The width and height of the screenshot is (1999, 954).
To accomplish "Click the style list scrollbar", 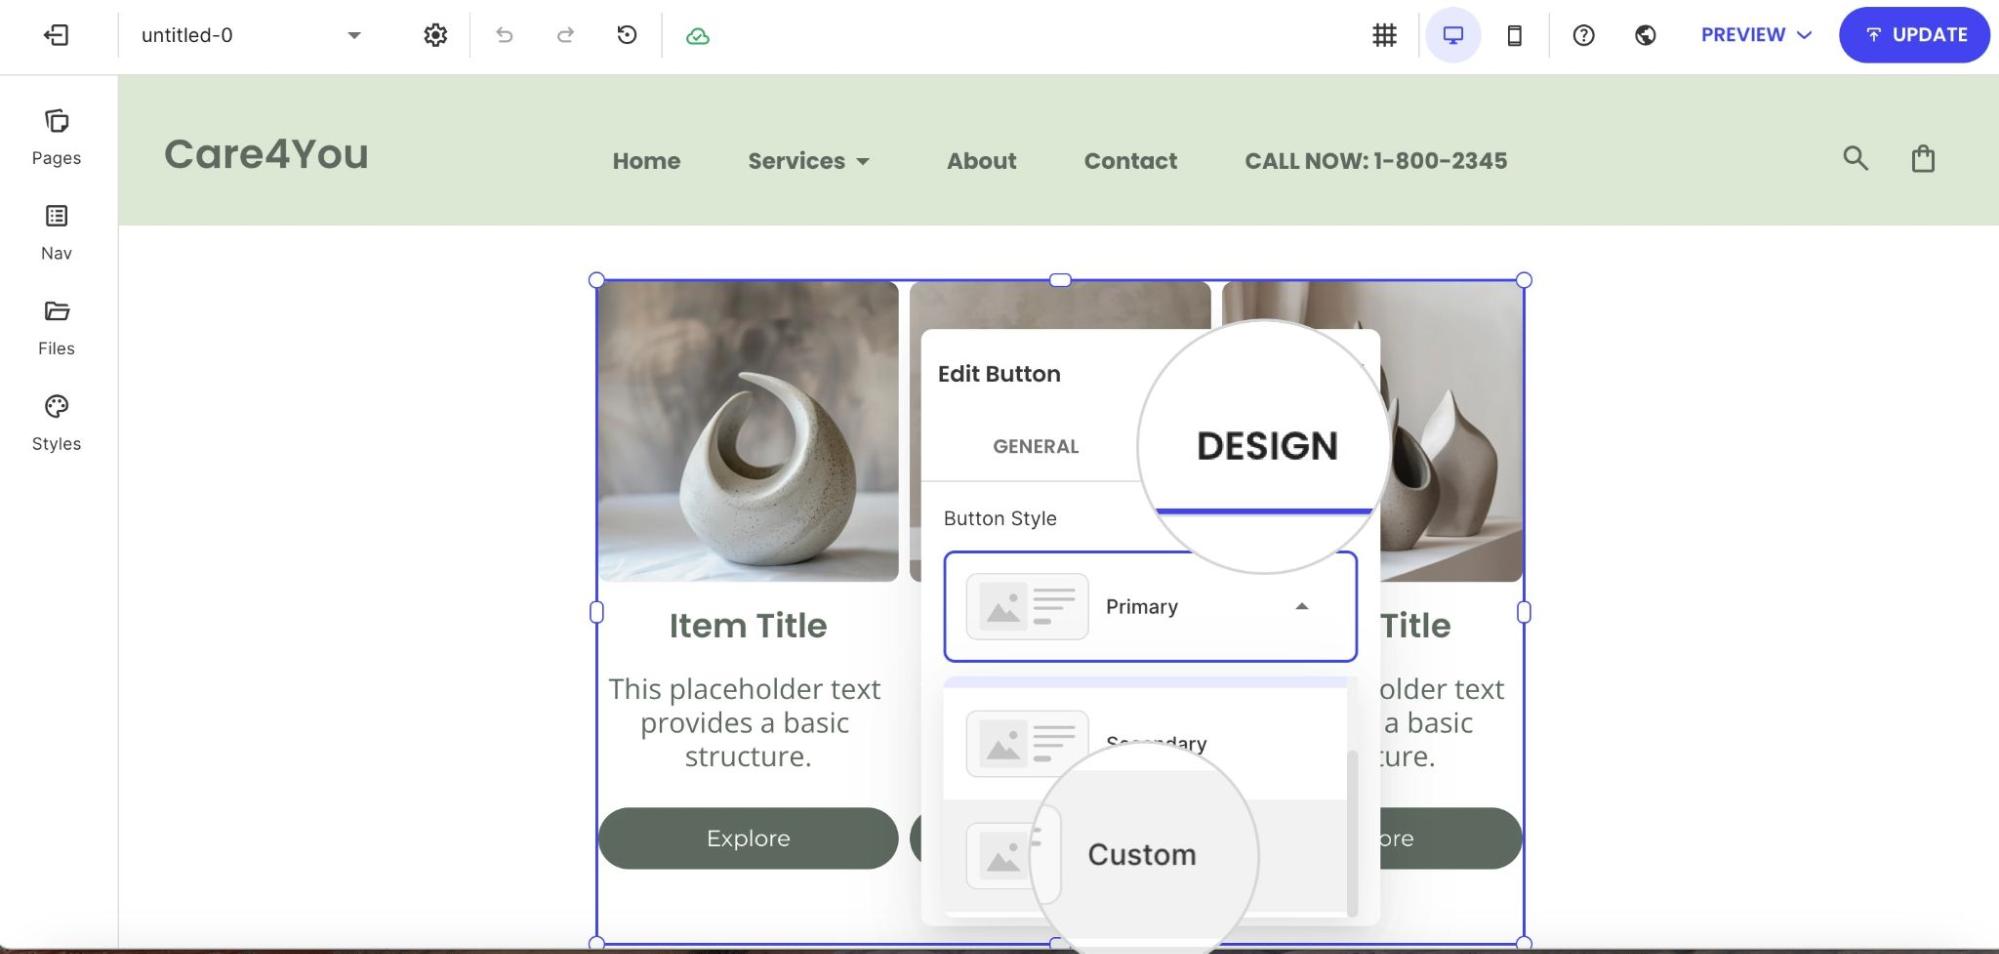I will click(1352, 832).
